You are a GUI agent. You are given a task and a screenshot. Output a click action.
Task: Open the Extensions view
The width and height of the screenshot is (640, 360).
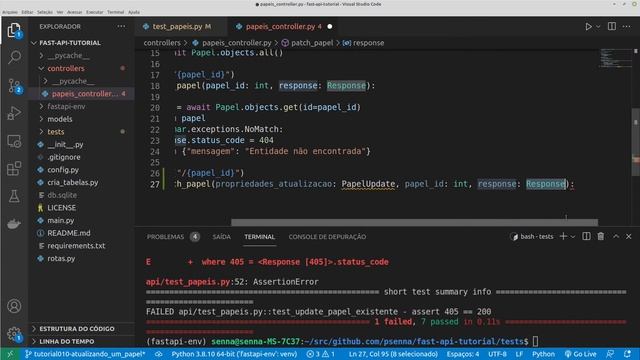(x=14, y=169)
